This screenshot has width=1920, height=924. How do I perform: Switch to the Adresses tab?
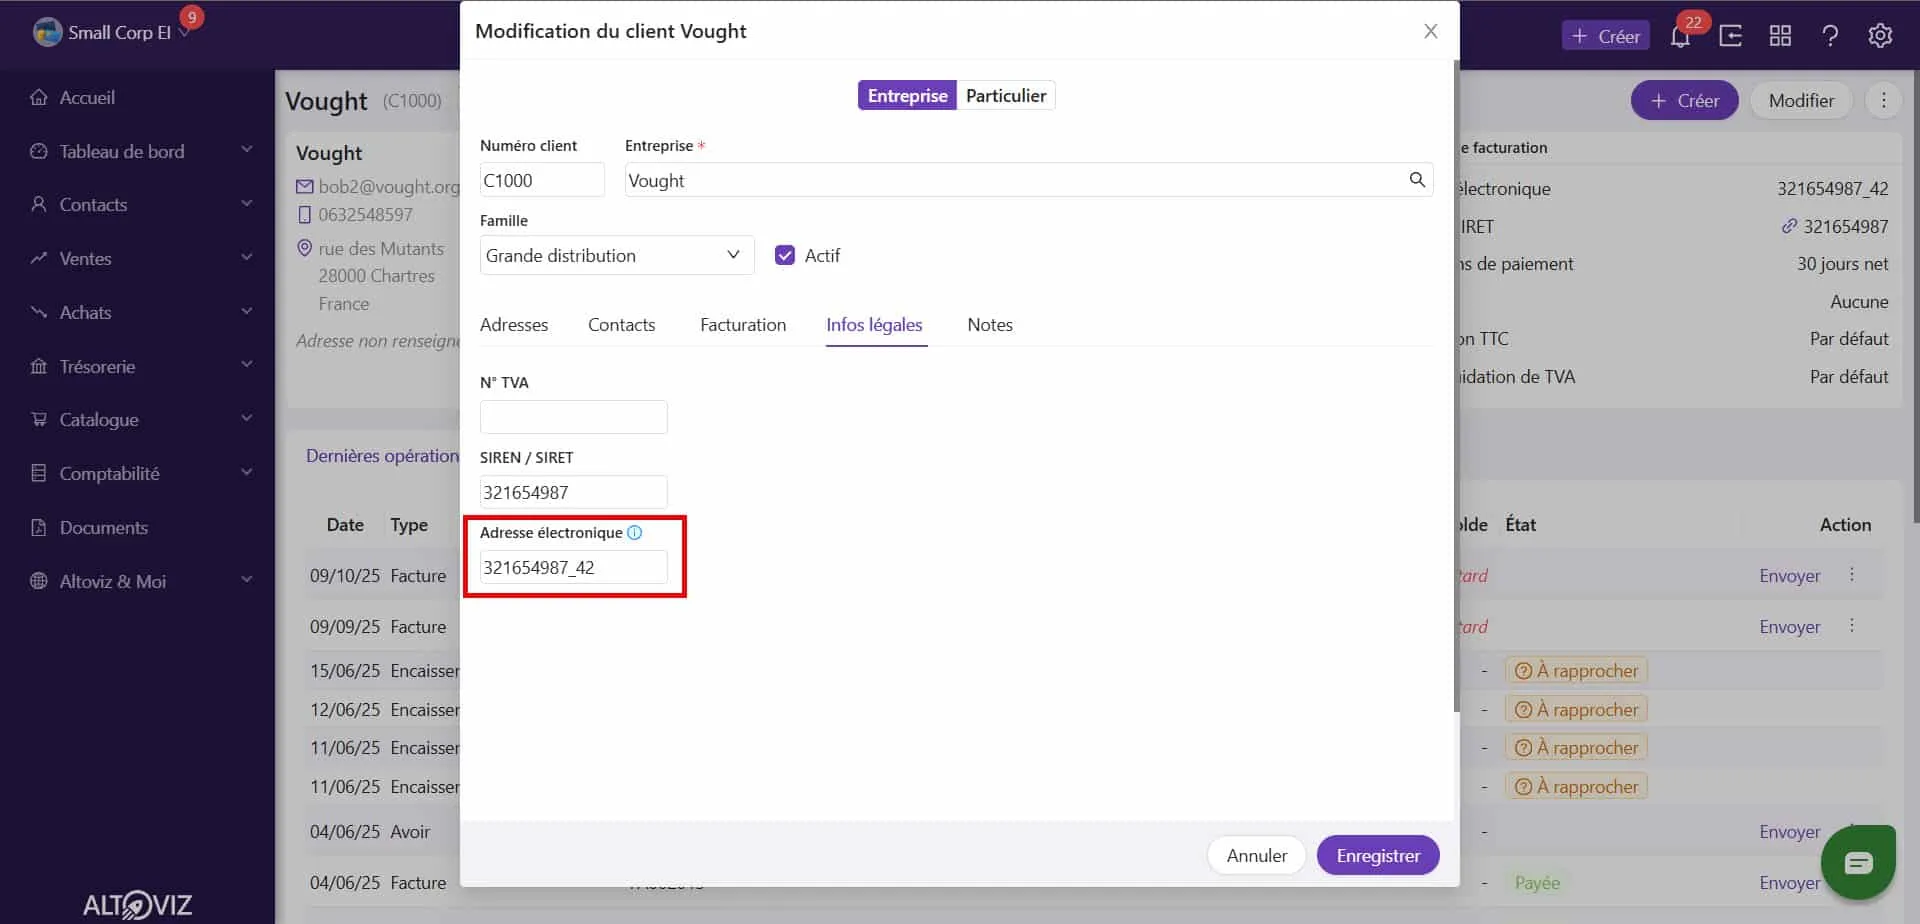(514, 325)
